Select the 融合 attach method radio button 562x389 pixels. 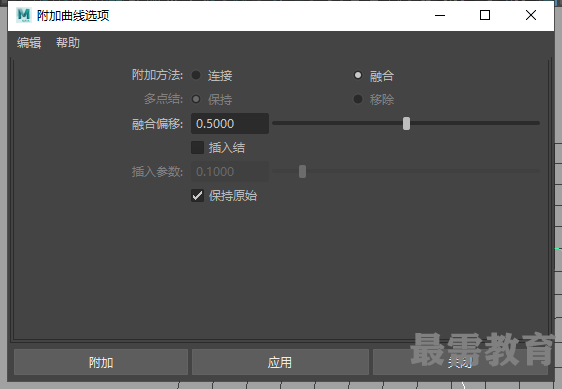click(x=358, y=75)
